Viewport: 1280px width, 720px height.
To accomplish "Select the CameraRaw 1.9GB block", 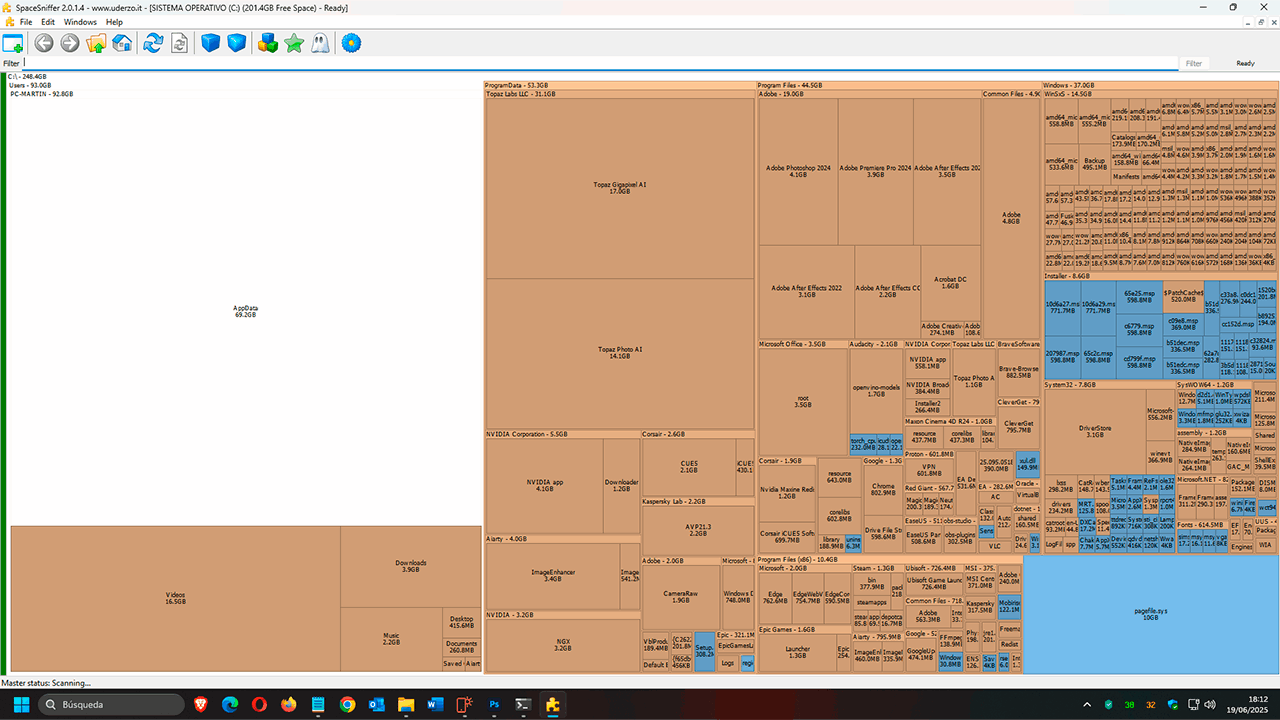I will pyautogui.click(x=681, y=597).
